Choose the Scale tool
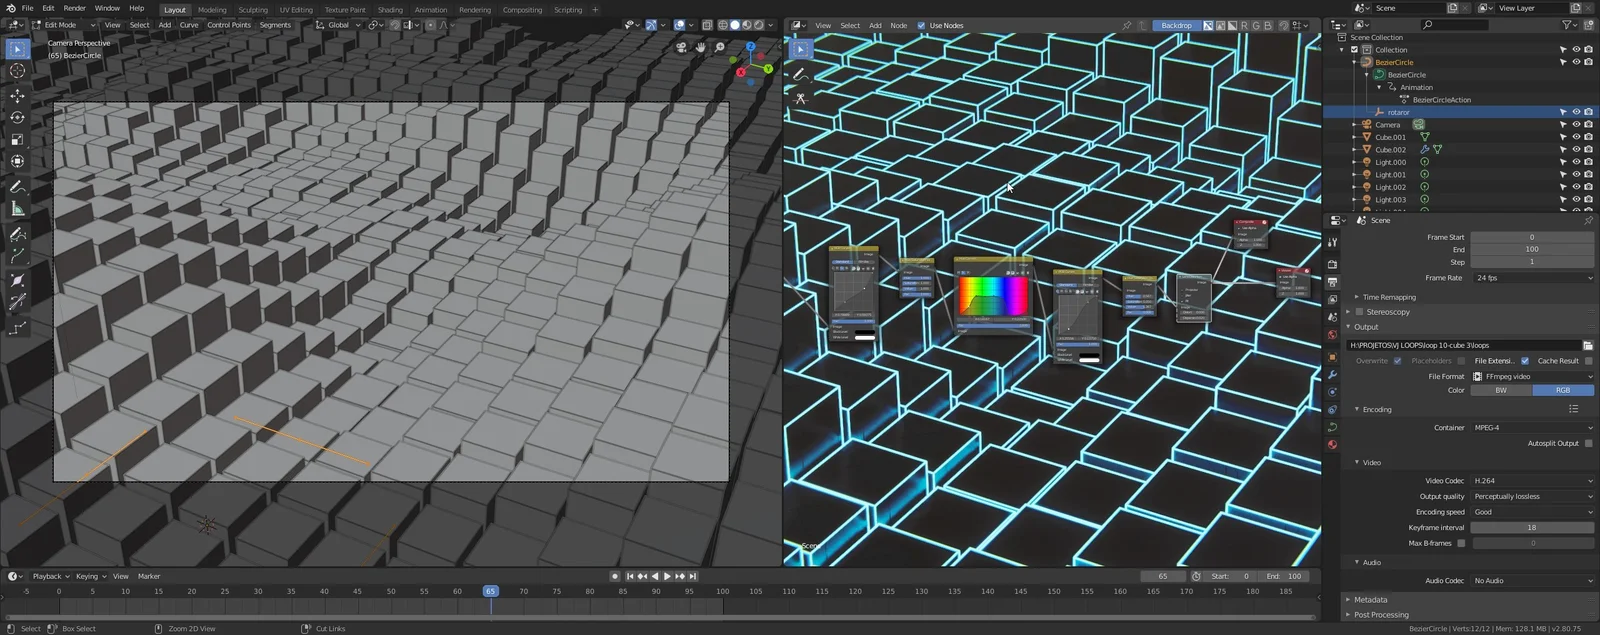This screenshot has width=1600, height=635. pos(17,139)
